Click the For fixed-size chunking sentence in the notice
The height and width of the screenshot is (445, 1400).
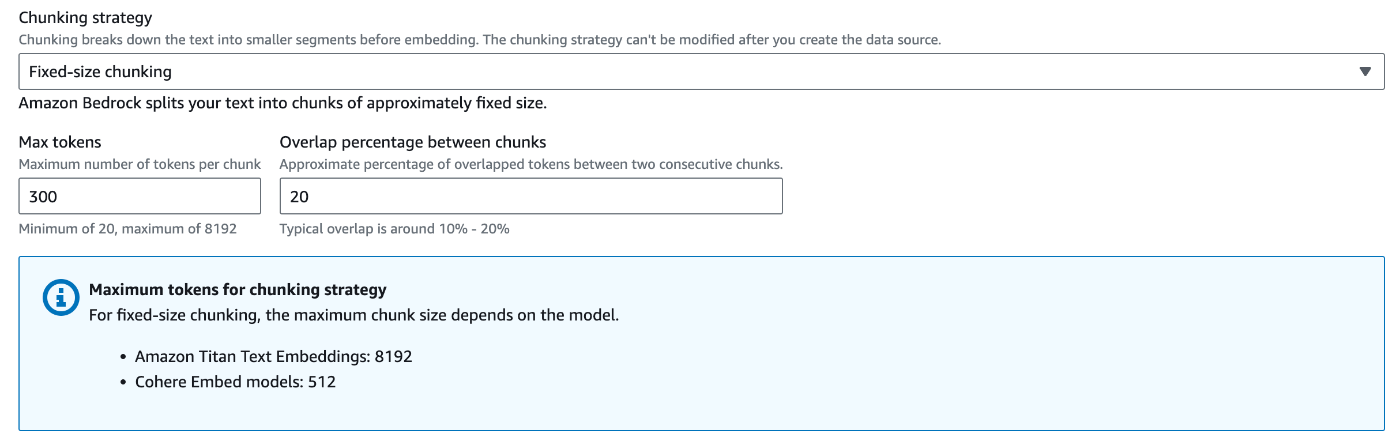pyautogui.click(x=354, y=315)
